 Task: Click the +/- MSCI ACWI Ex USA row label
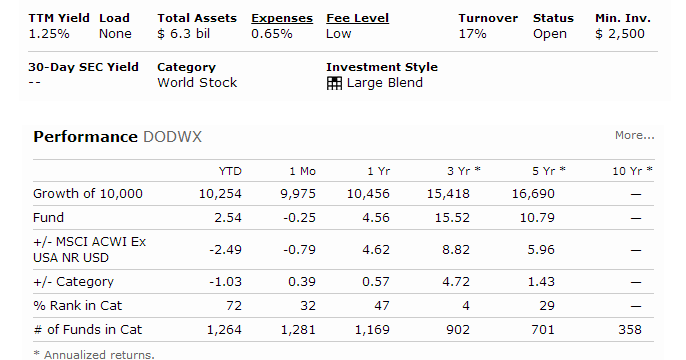pos(90,250)
